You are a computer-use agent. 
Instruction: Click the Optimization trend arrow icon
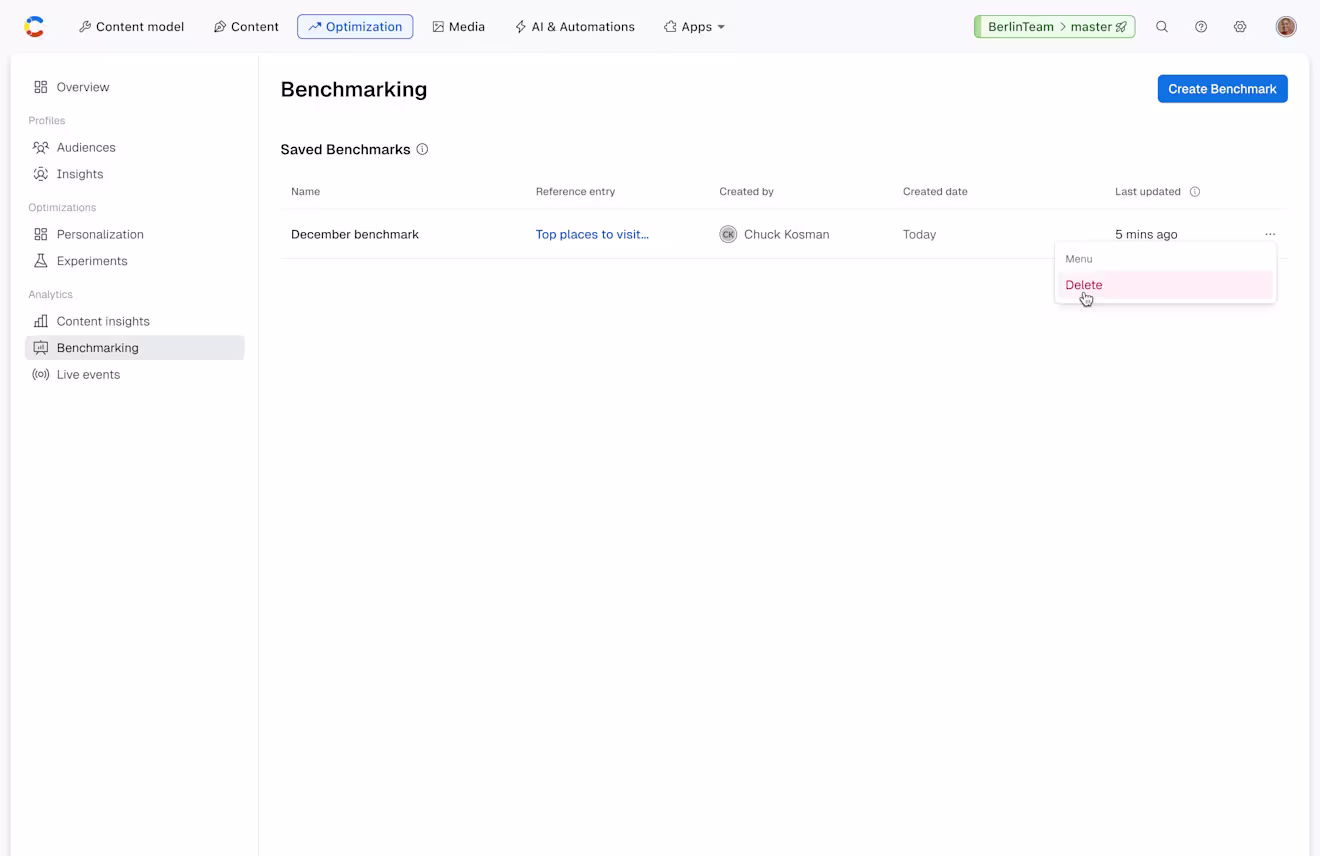pos(315,27)
